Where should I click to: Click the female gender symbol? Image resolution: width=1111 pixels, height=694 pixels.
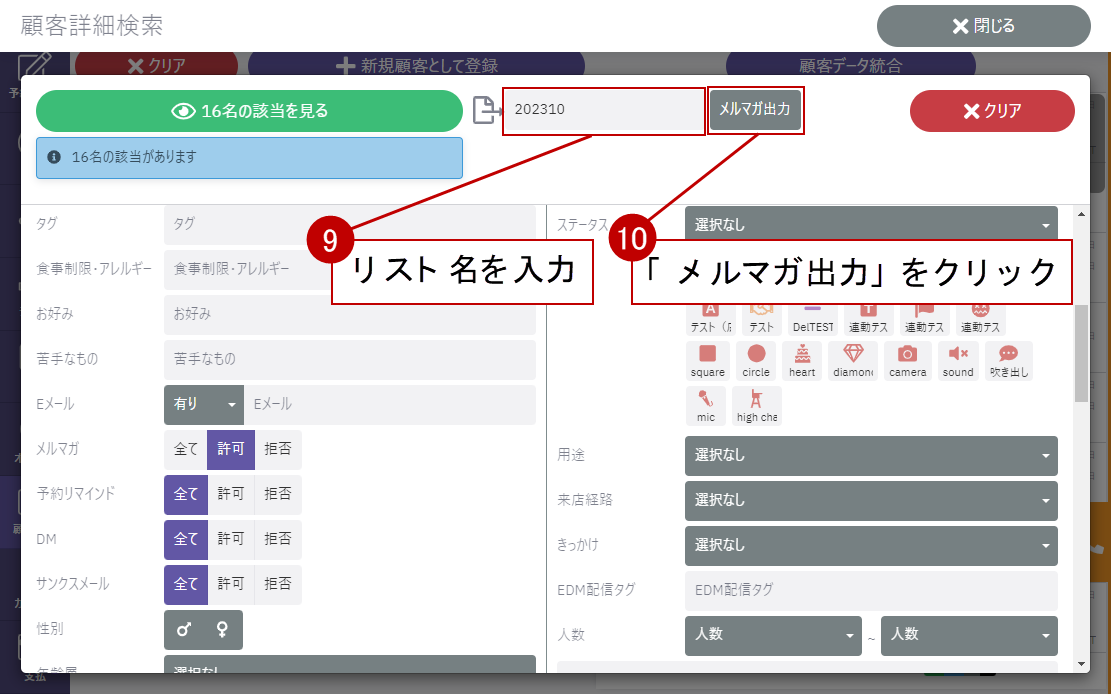(222, 630)
